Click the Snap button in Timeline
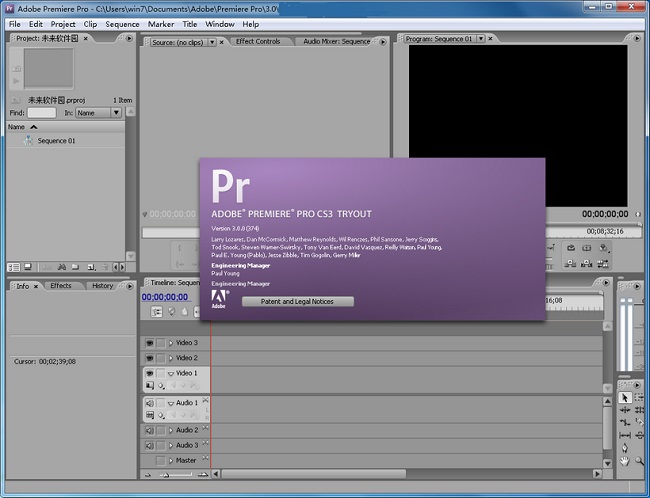This screenshot has width=650, height=498. [x=157, y=312]
